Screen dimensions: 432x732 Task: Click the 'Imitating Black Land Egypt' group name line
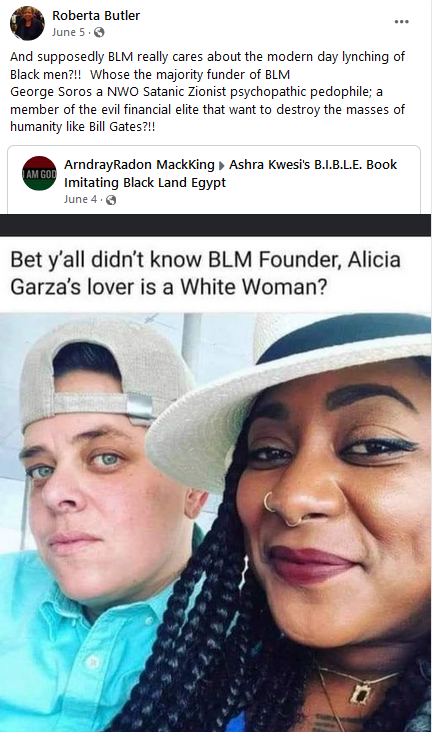click(145, 183)
